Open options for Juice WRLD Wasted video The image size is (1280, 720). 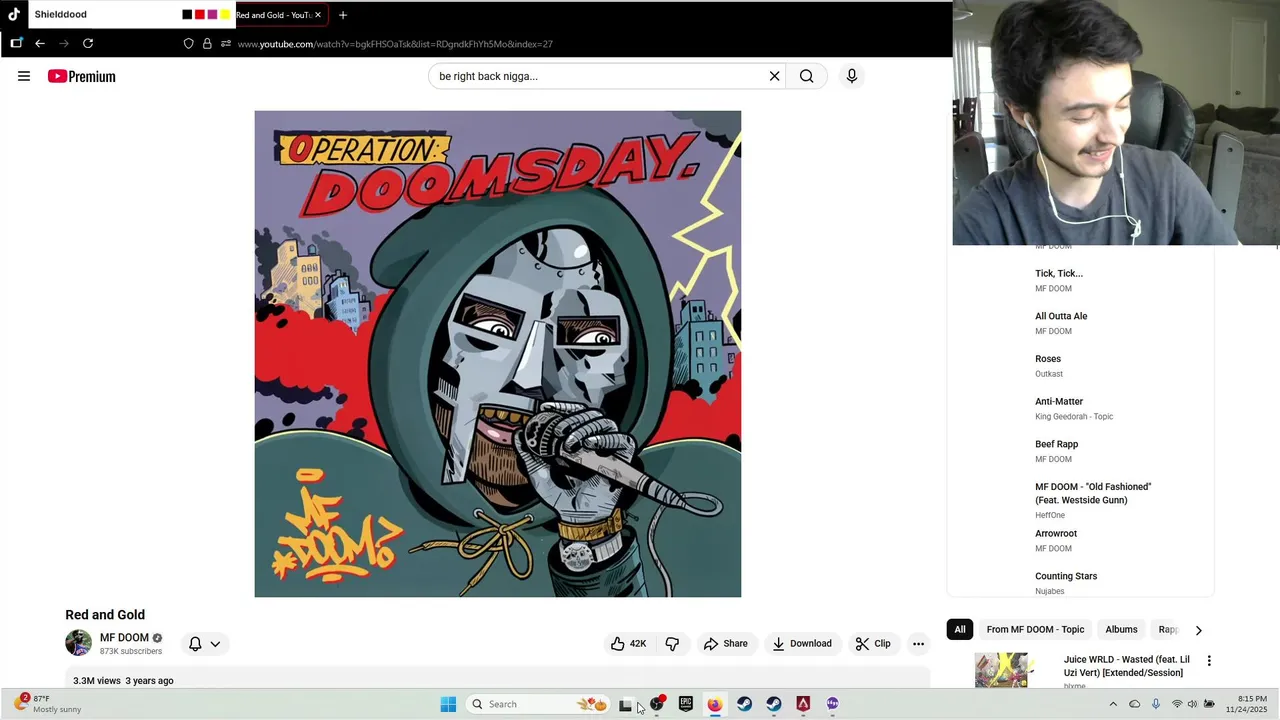tap(1209, 661)
